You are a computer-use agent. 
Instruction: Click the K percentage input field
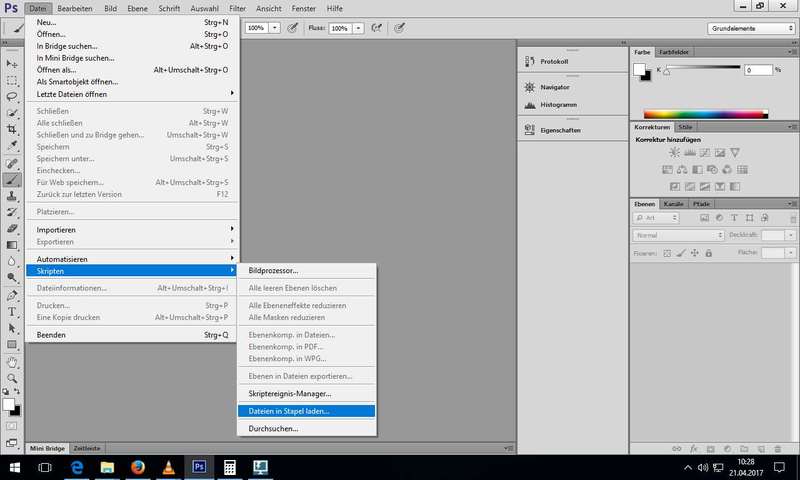pyautogui.click(x=758, y=70)
